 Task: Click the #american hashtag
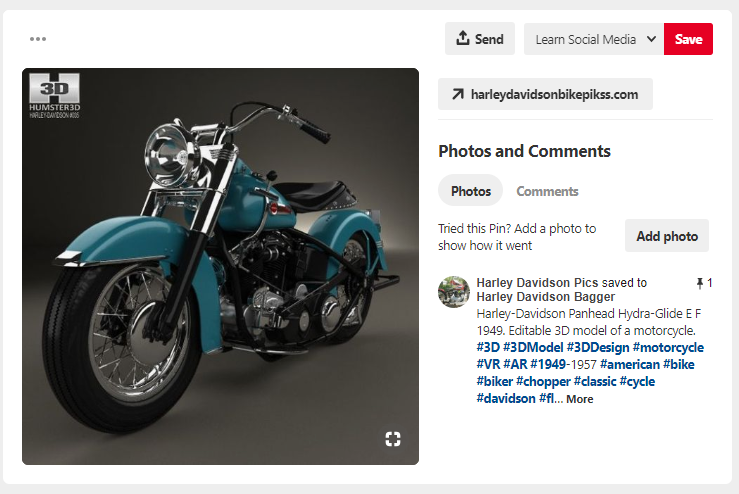click(x=630, y=364)
